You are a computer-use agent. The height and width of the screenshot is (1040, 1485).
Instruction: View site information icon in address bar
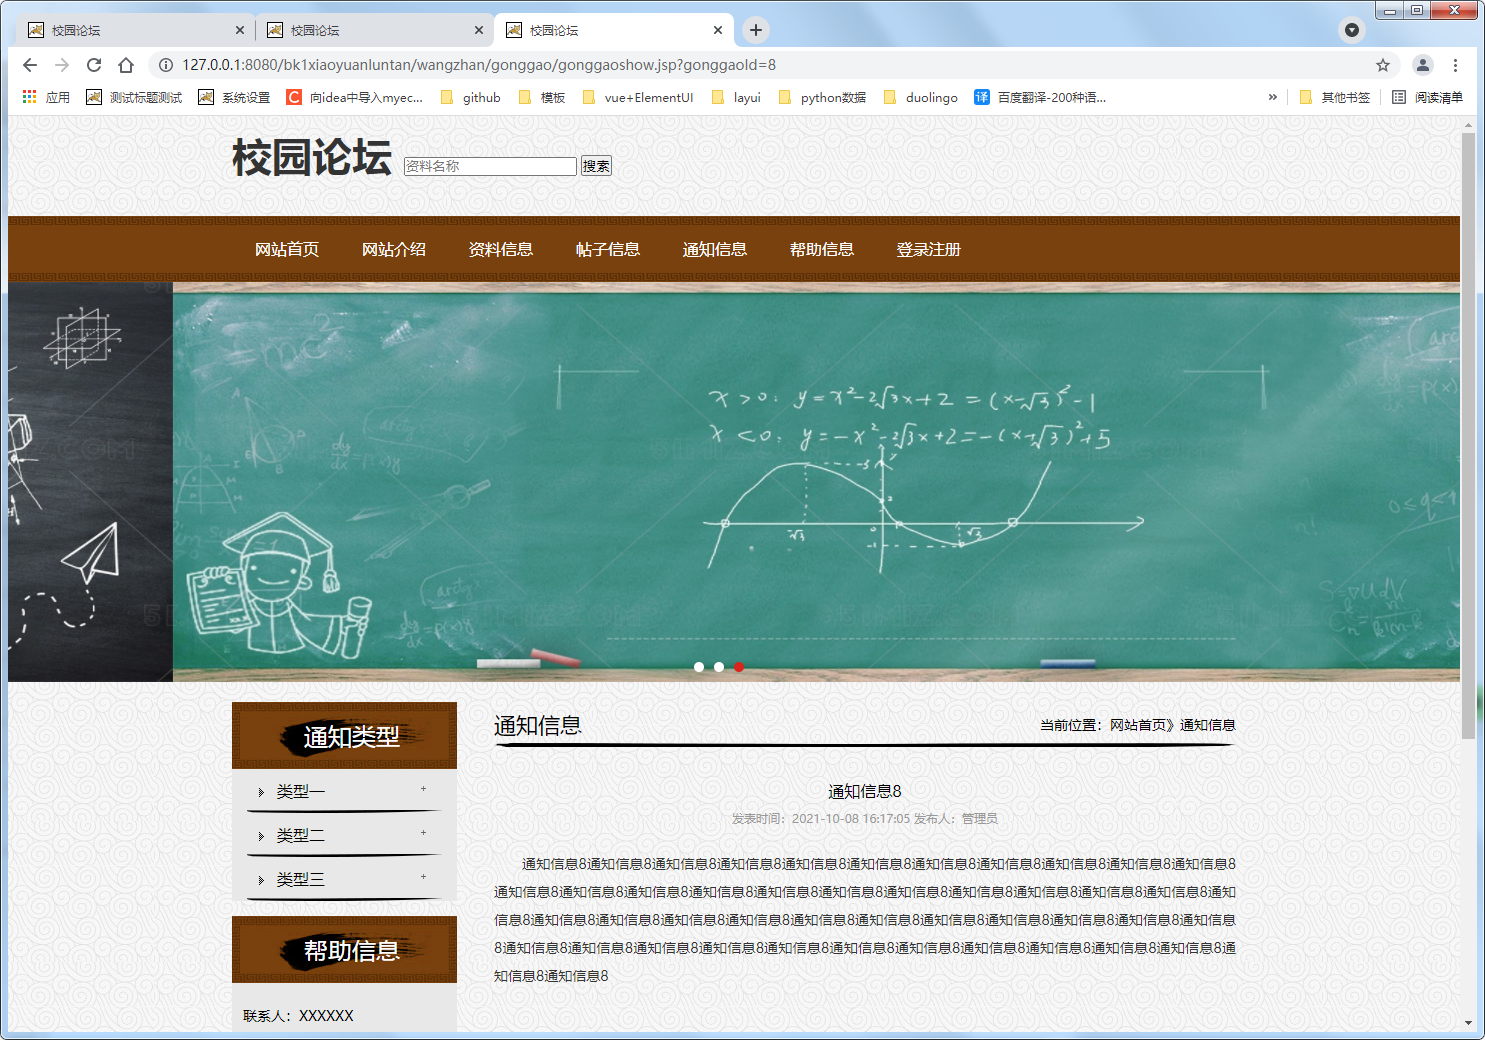[166, 65]
